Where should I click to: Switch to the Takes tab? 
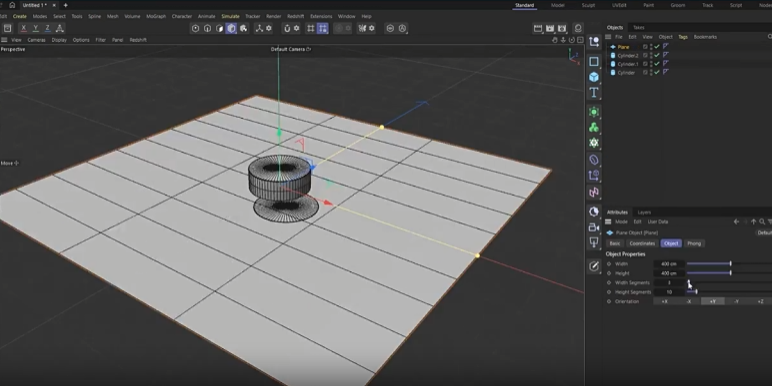[x=639, y=28]
